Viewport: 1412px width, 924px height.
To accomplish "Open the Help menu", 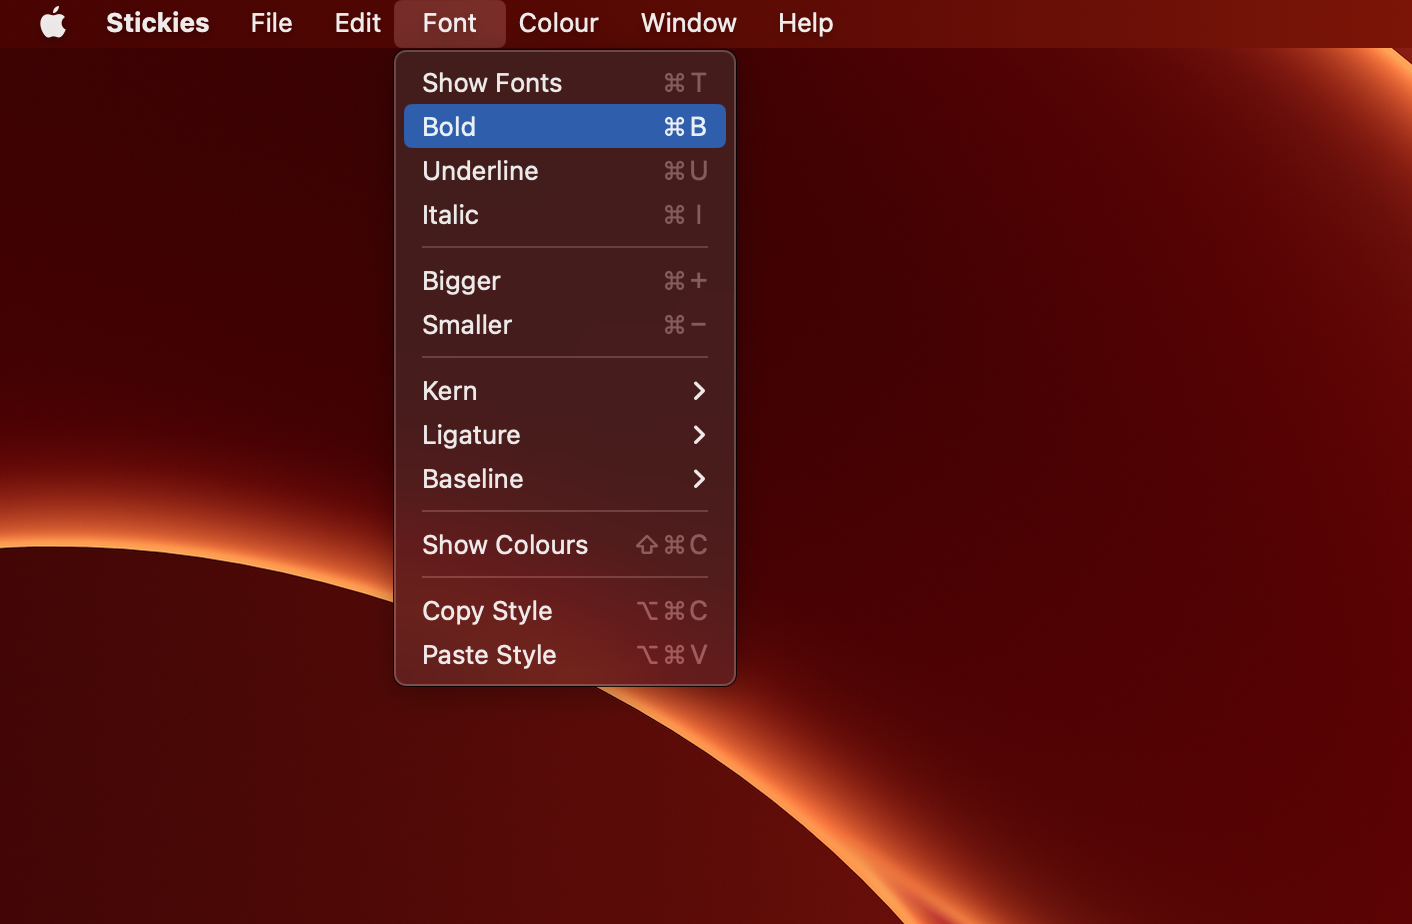I will [805, 23].
